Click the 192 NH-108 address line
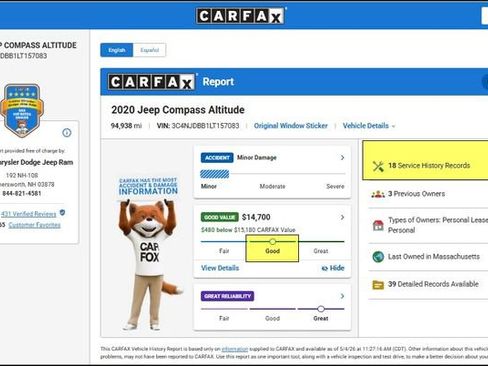 22,175
